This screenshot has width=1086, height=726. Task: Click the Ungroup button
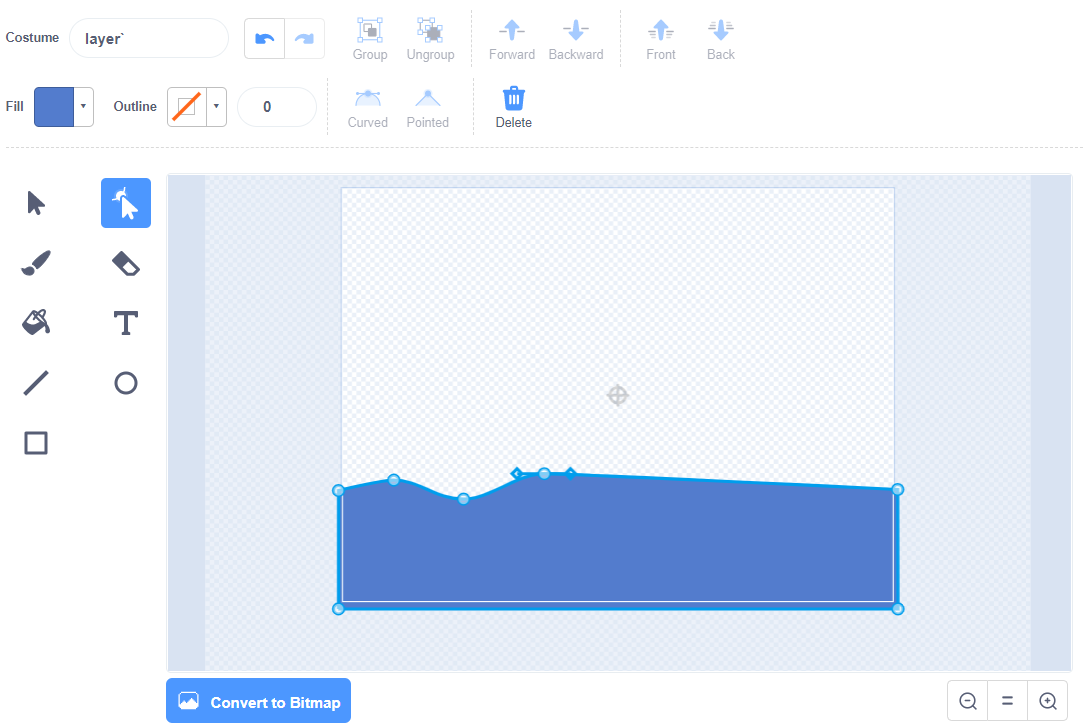pyautogui.click(x=430, y=39)
